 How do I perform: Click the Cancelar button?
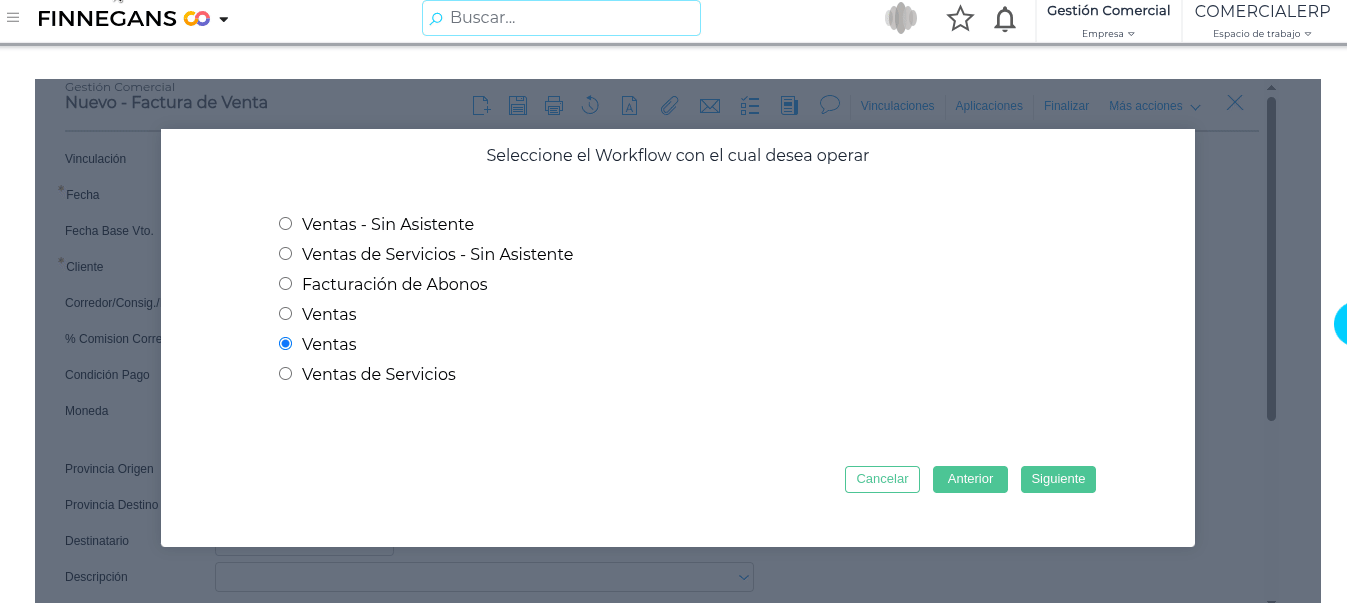click(x=882, y=480)
